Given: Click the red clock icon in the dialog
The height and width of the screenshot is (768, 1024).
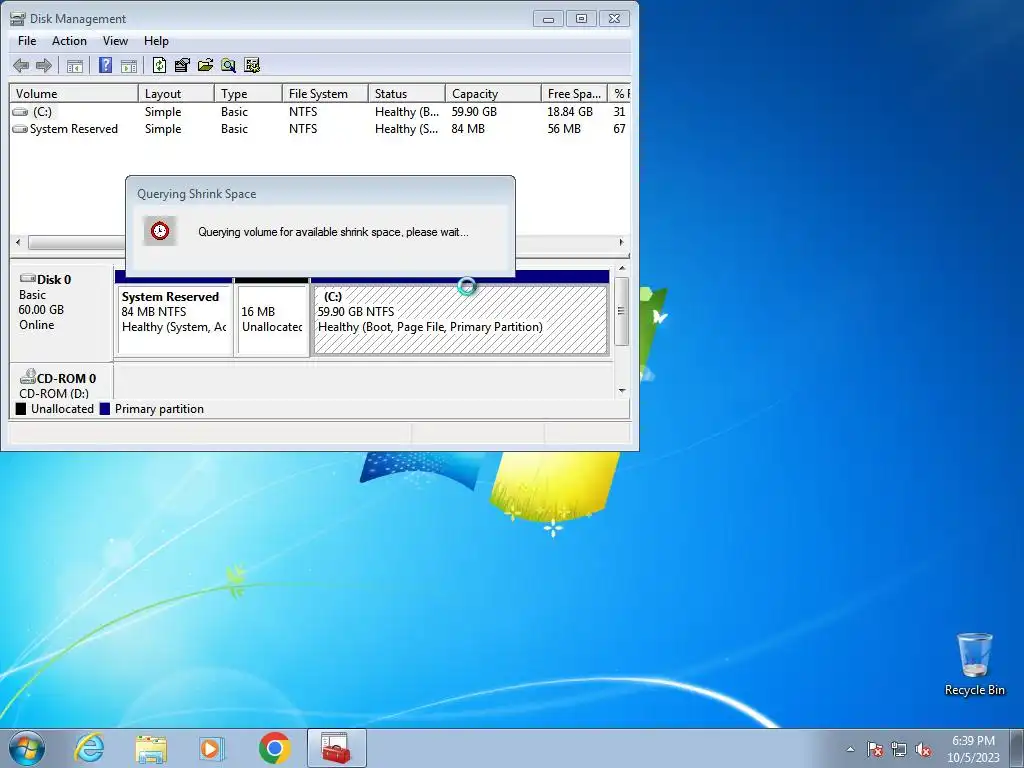Looking at the screenshot, I should (x=160, y=231).
